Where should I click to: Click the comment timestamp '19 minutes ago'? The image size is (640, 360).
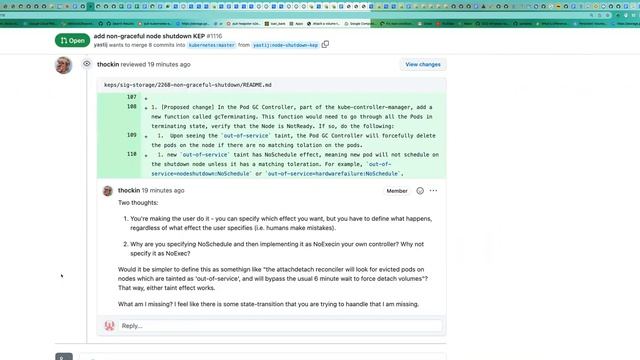(163, 191)
